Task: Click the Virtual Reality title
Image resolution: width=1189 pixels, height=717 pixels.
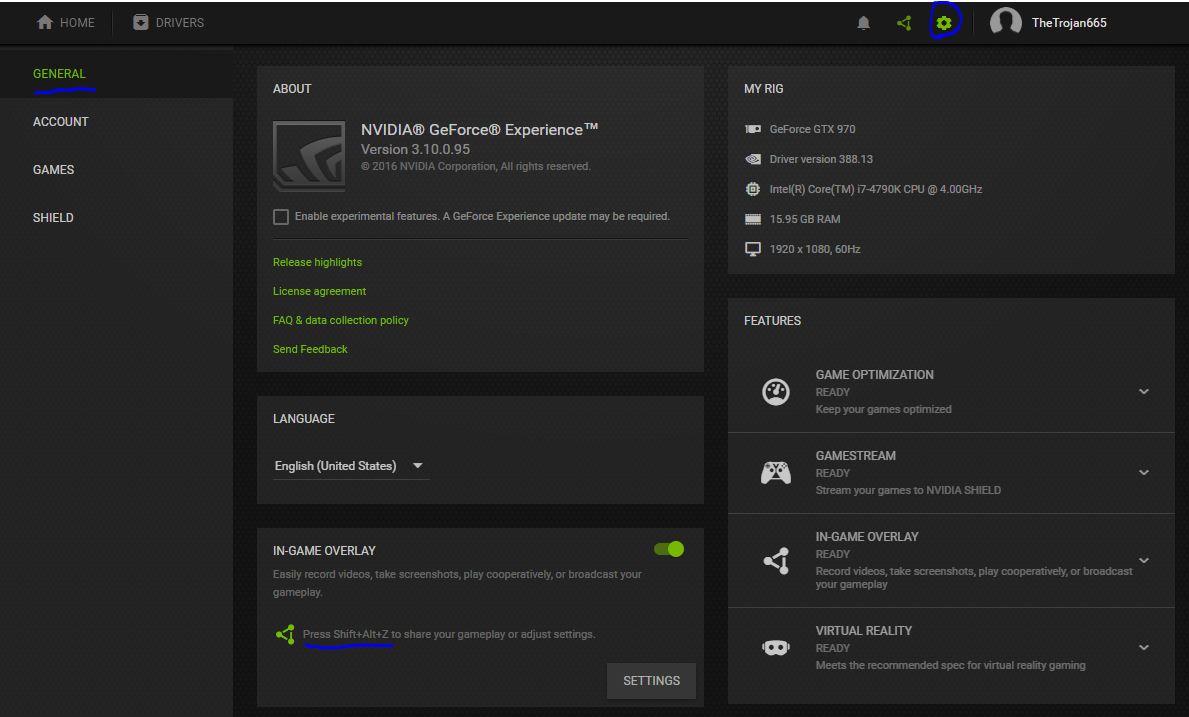Action: [x=864, y=631]
